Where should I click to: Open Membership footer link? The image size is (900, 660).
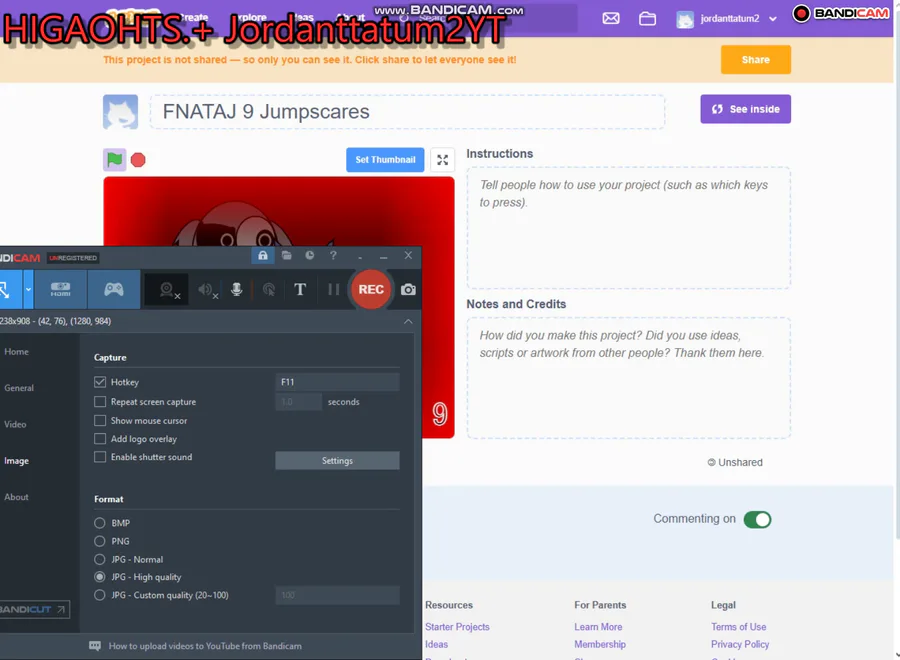600,645
